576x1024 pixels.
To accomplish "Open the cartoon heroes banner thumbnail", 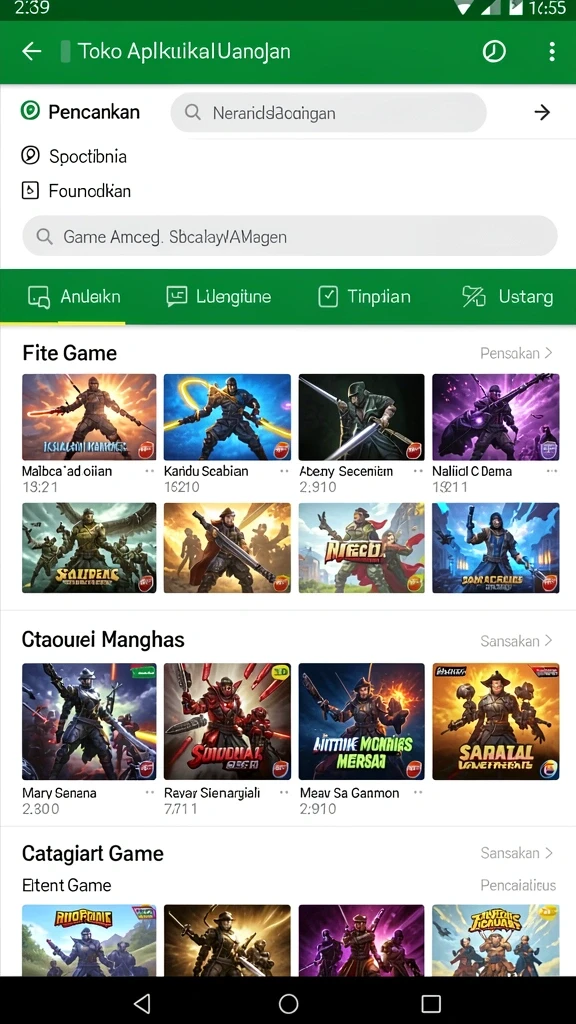I will point(361,548).
